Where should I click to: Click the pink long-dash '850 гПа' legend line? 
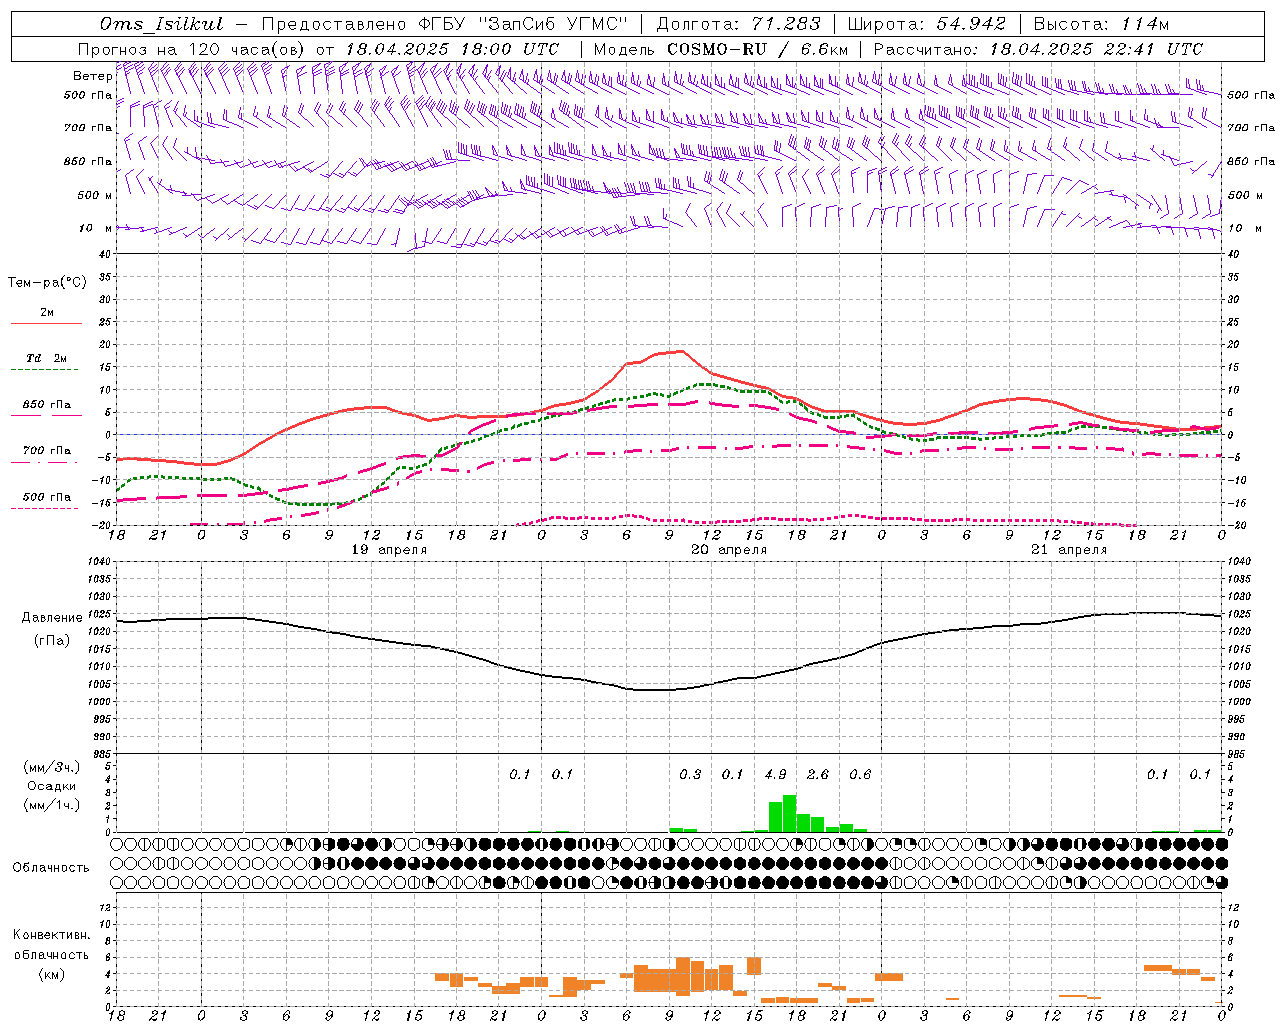[46, 416]
